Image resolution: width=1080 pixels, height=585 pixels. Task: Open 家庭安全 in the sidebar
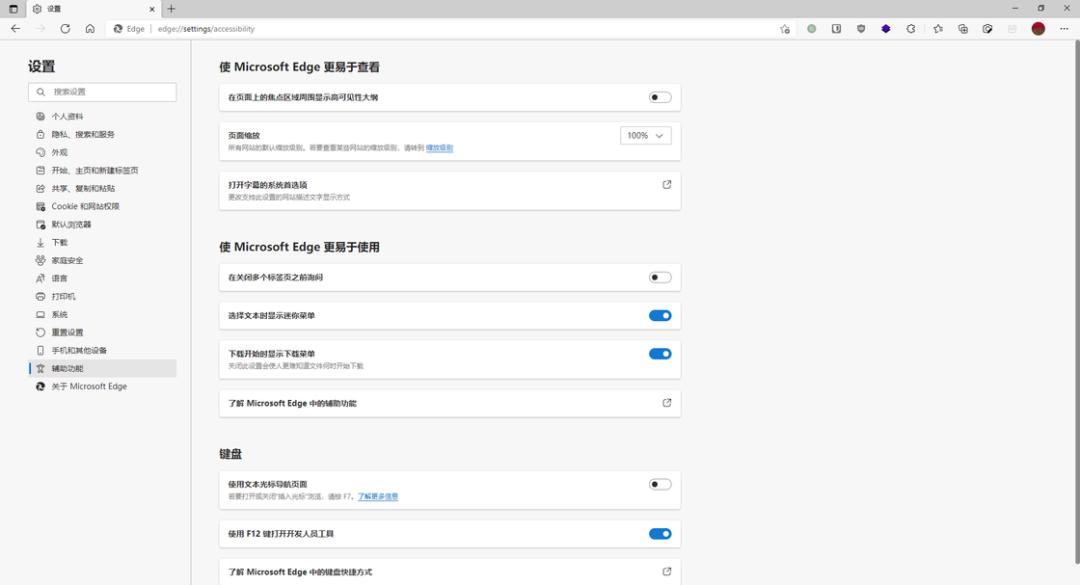(102, 260)
